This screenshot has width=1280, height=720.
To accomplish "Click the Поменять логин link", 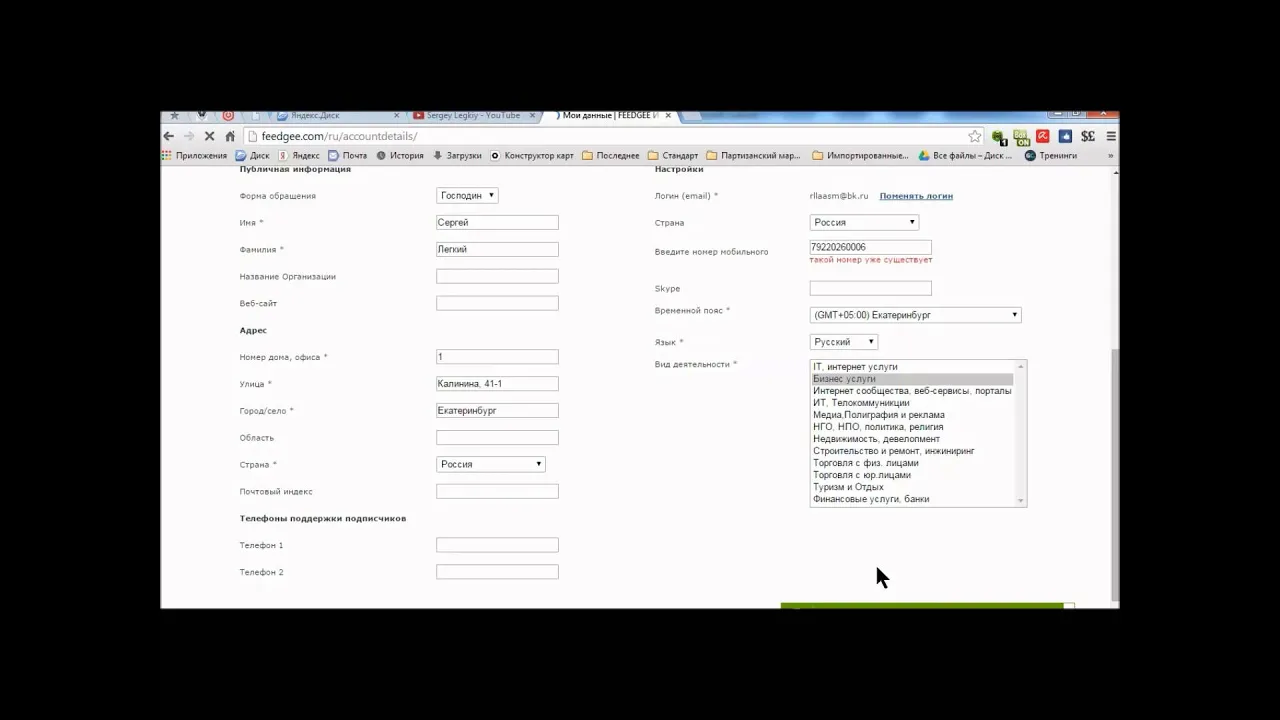I will coord(916,196).
